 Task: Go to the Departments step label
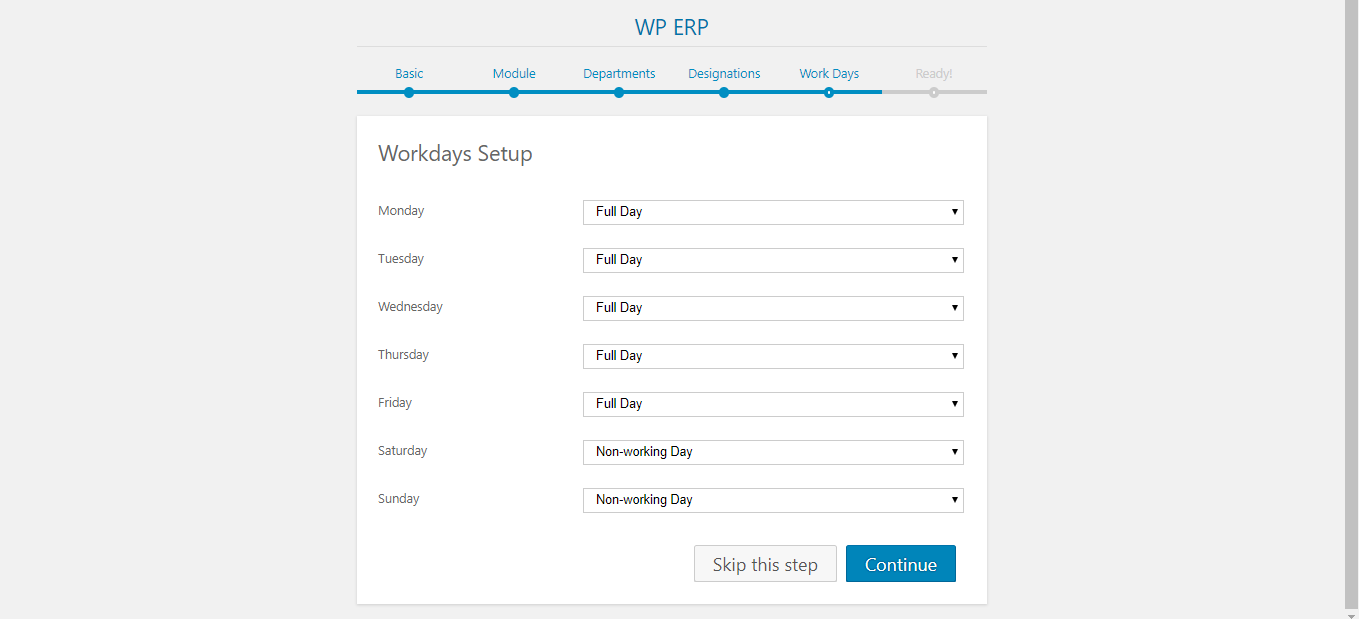619,73
